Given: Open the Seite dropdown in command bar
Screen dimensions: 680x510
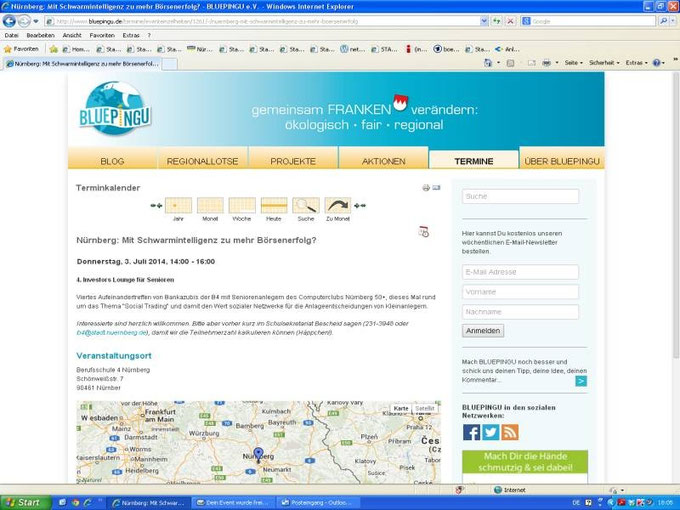Looking at the screenshot, I should click(573, 63).
